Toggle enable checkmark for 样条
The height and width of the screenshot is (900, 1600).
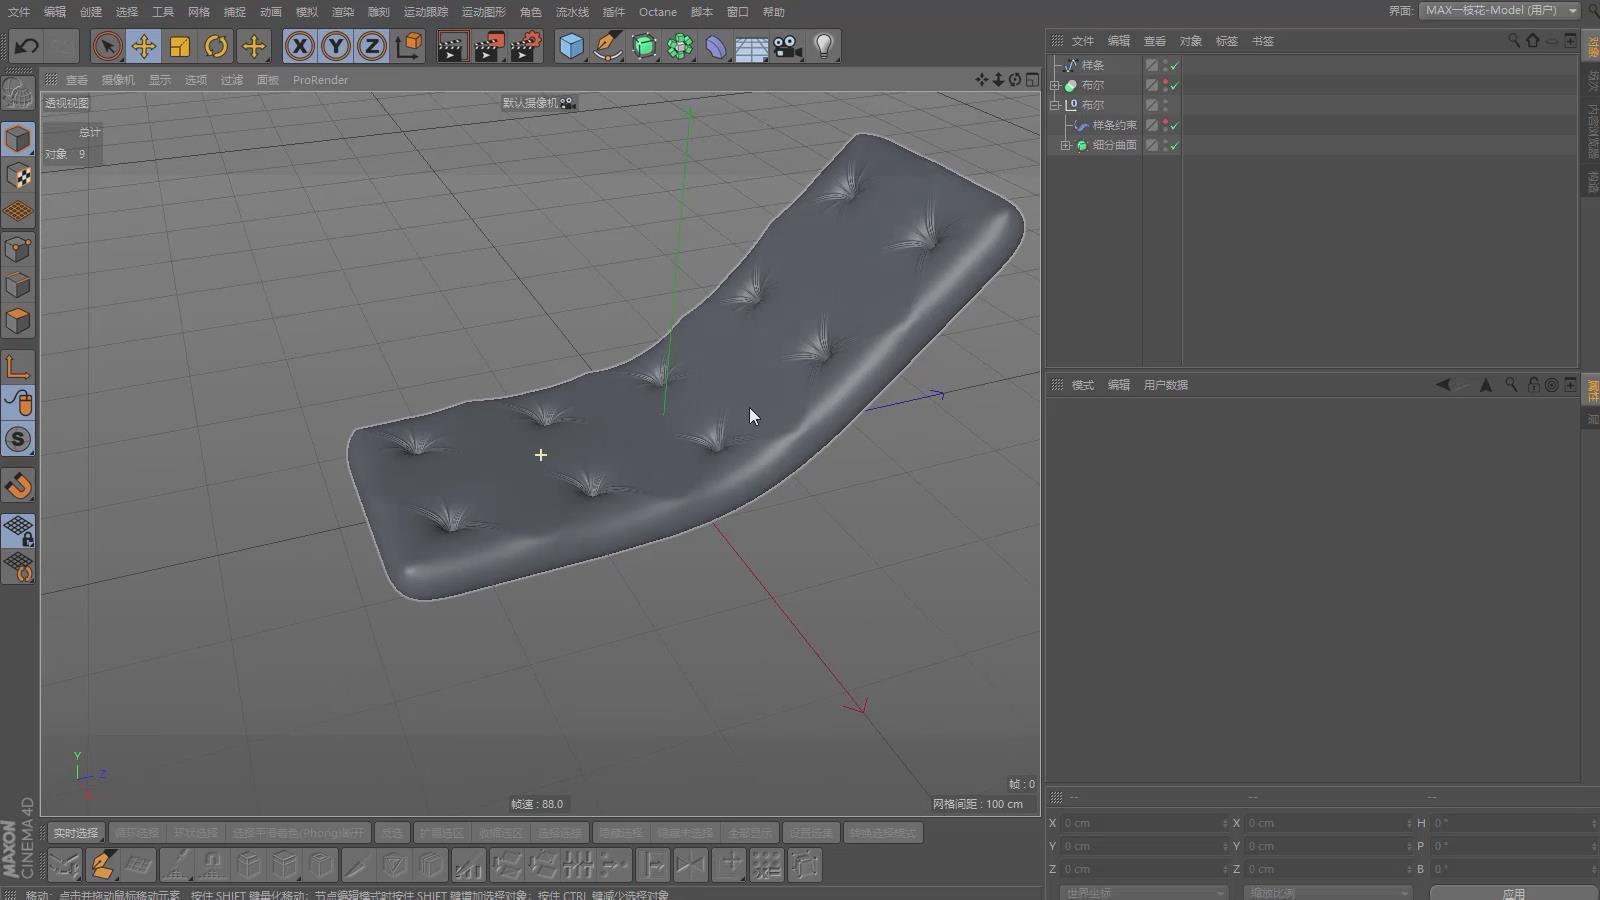tap(1175, 66)
